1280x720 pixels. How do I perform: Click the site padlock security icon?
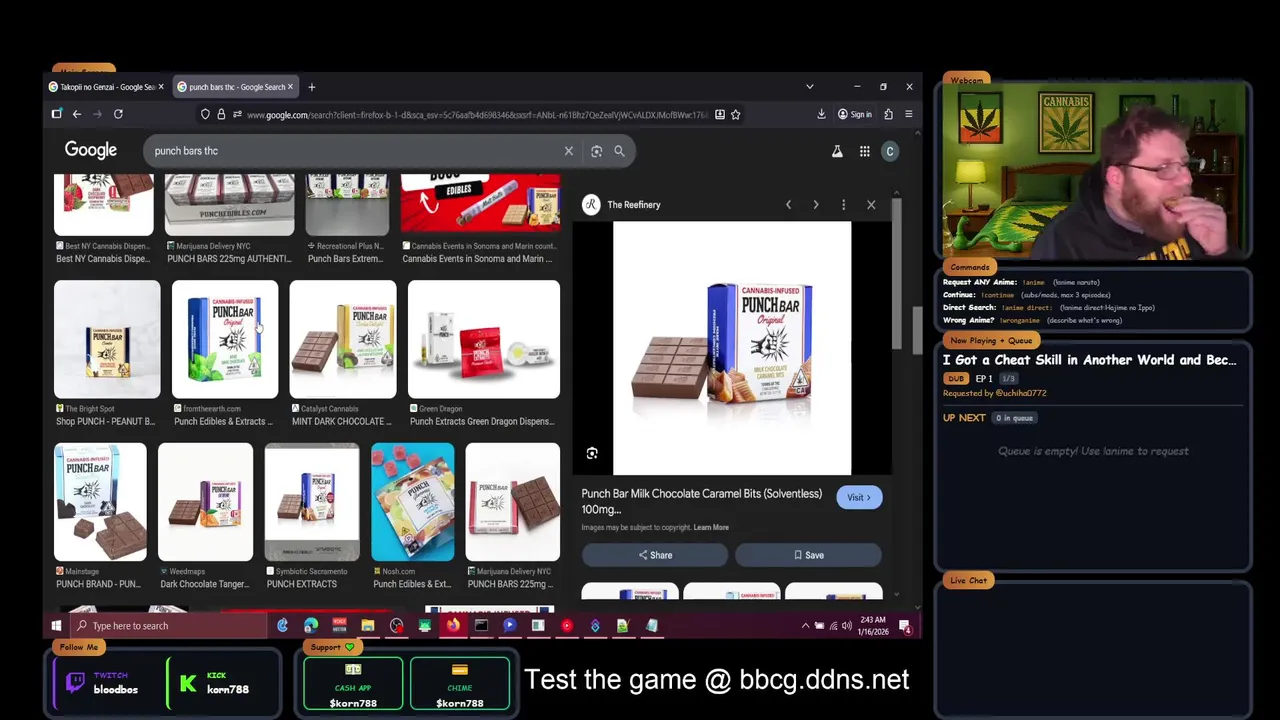click(x=221, y=115)
